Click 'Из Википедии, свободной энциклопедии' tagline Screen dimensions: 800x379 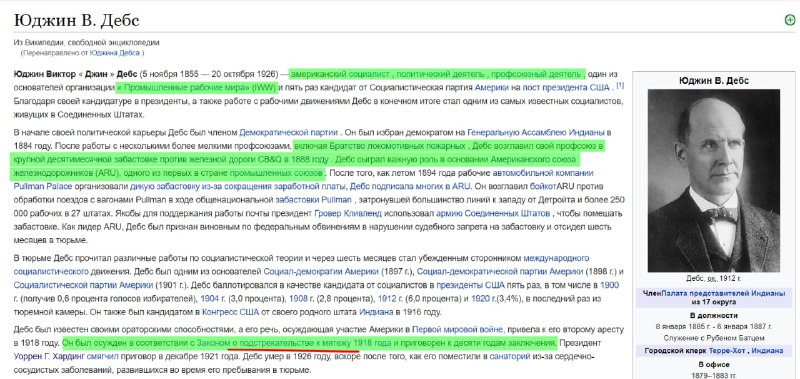pyautogui.click(x=87, y=43)
